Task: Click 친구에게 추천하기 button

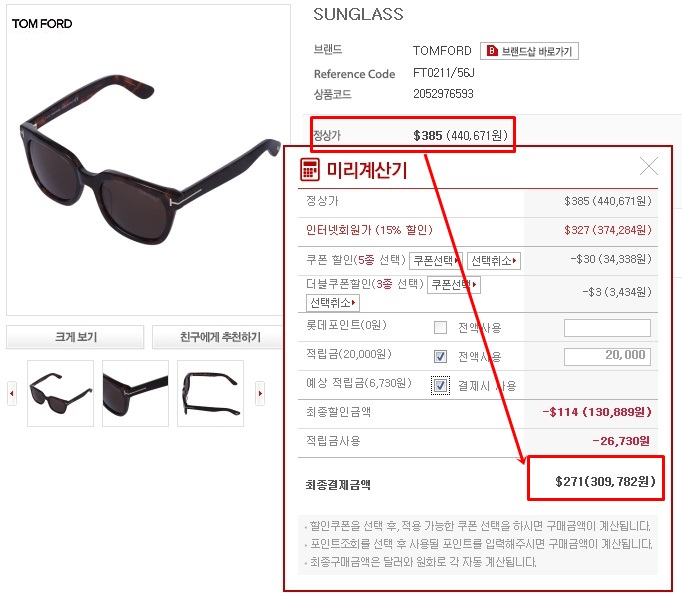Action: [220, 337]
